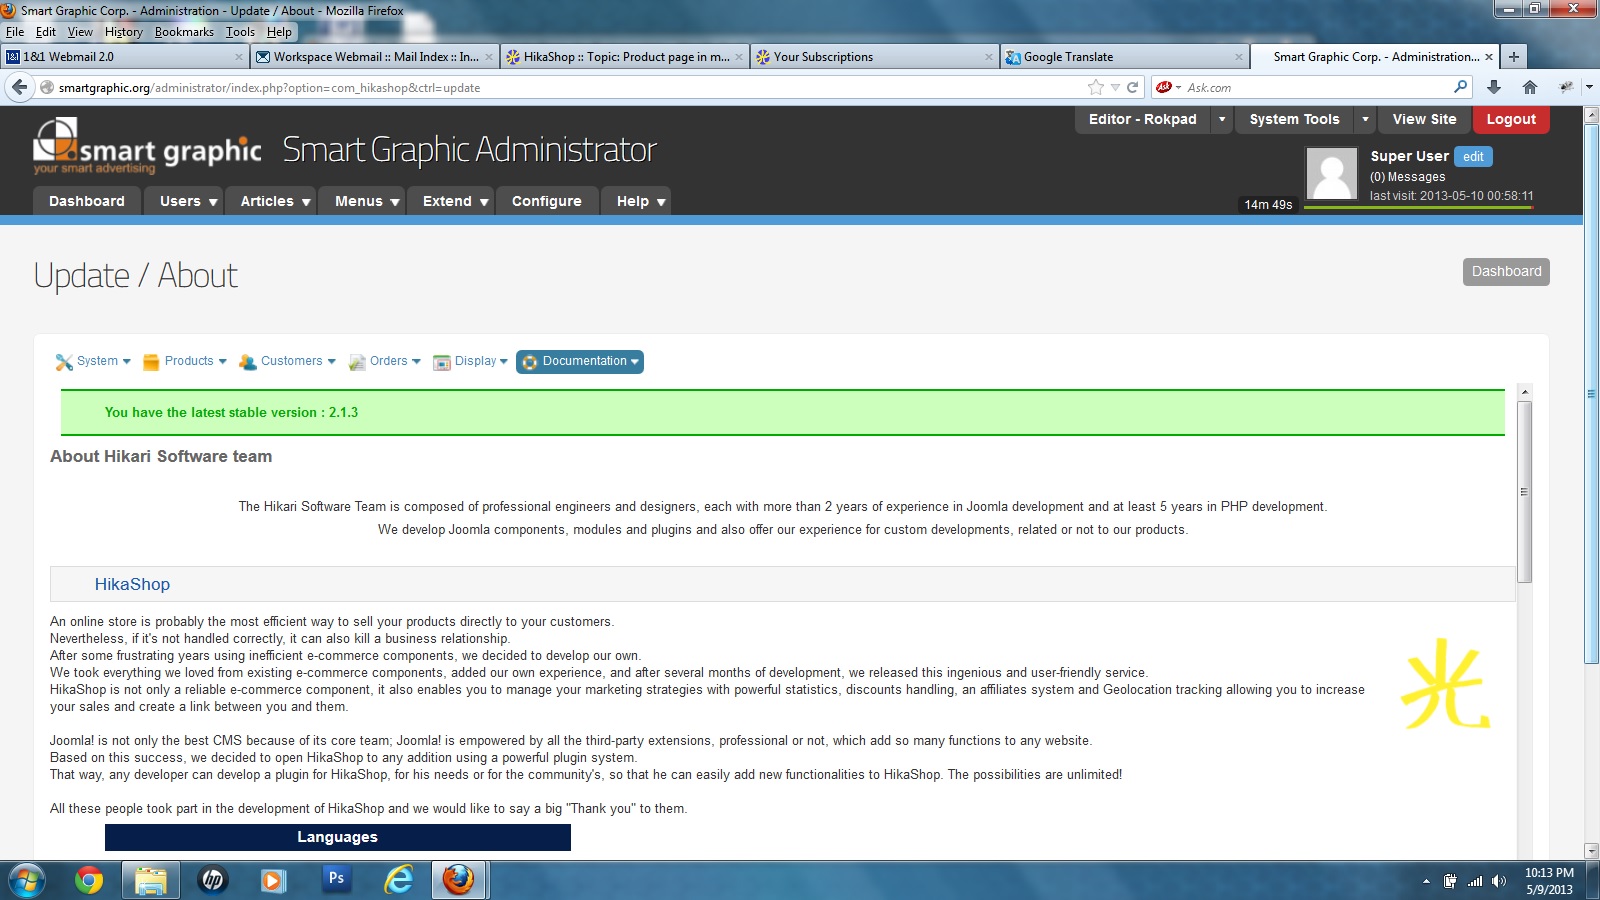1600x900 pixels.
Task: Click the Editor - Rokpad button
Action: tap(1142, 119)
